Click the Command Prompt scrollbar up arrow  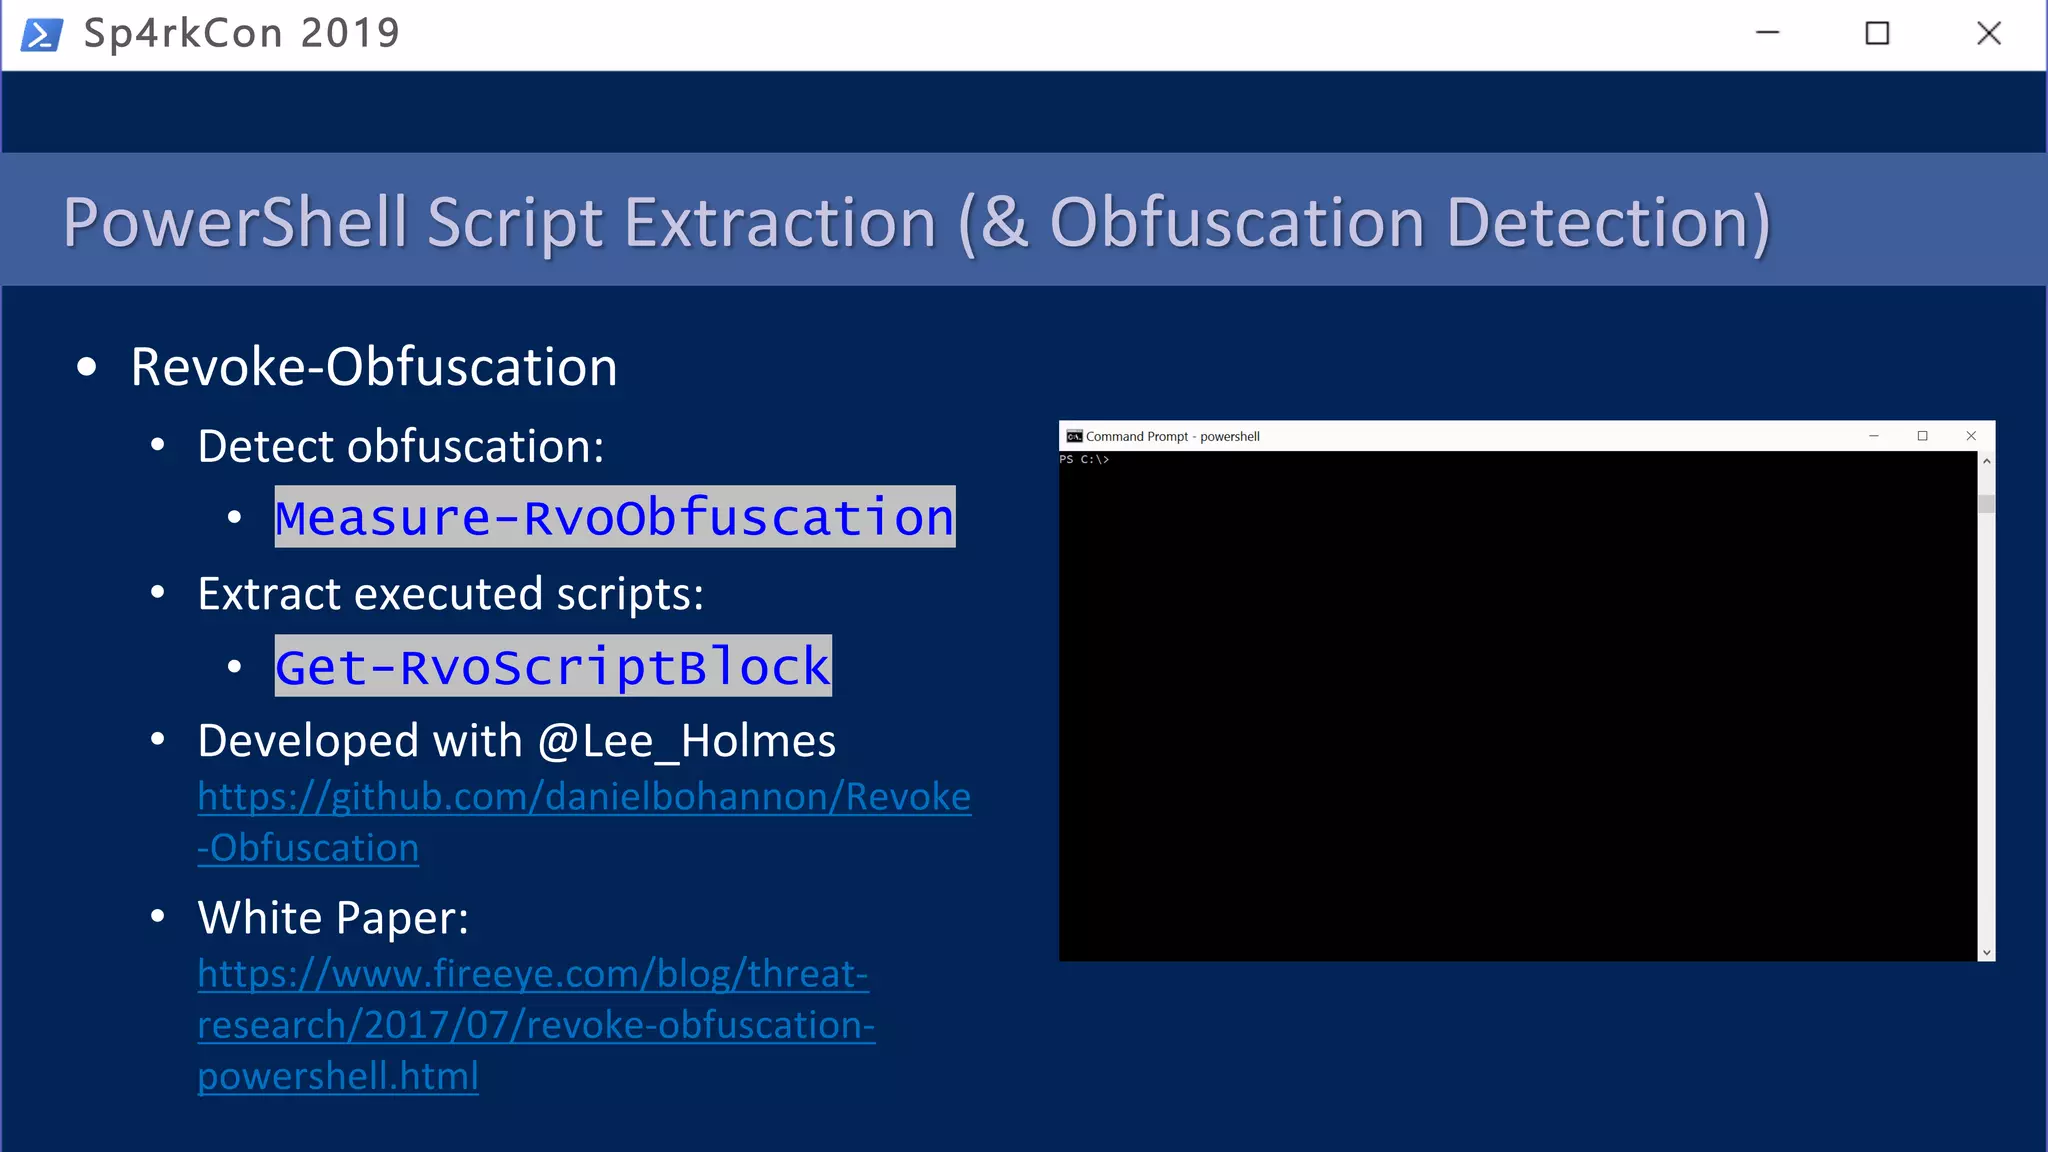click(x=1986, y=461)
